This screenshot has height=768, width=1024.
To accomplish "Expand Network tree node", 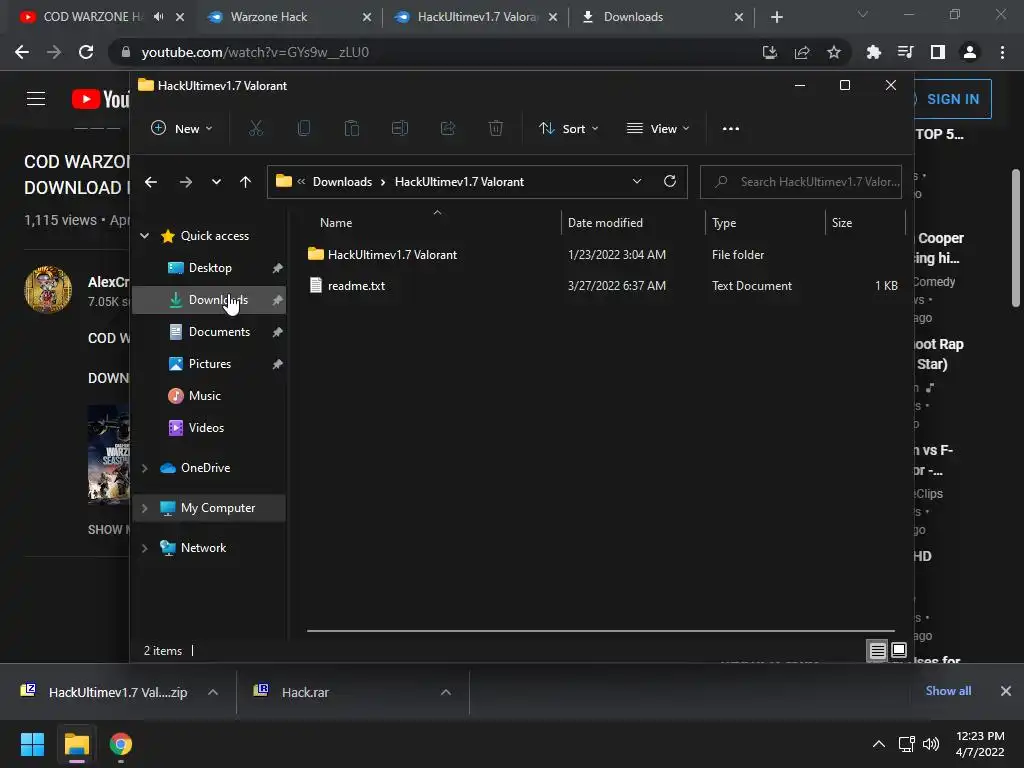I will 144,548.
